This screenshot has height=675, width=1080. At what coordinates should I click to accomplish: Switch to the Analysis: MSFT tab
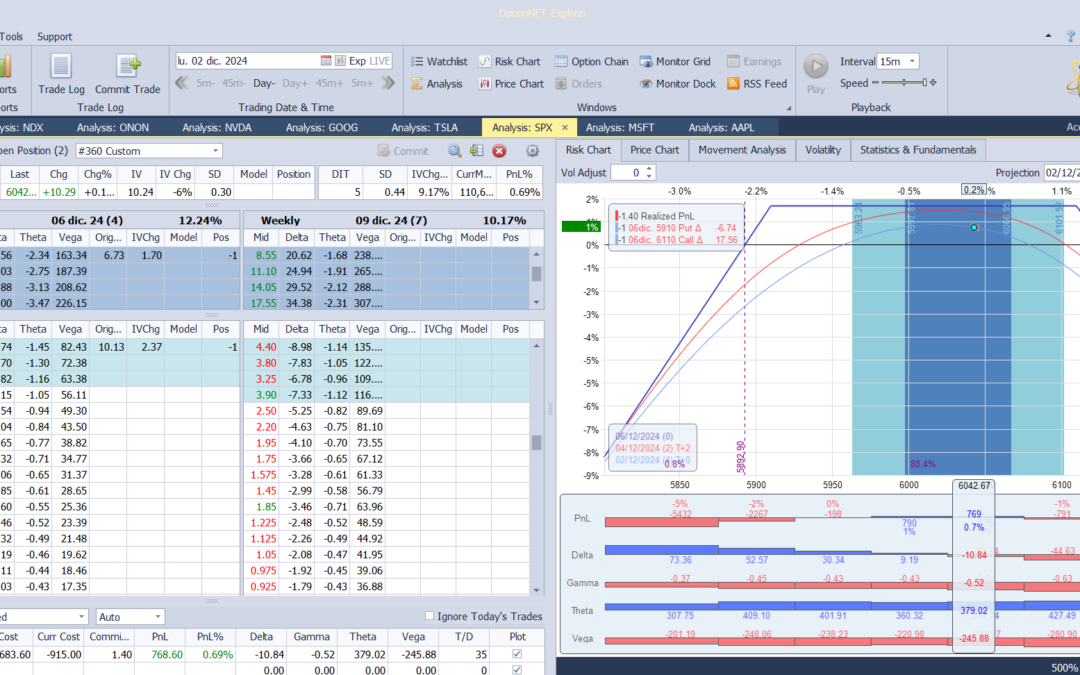[x=620, y=127]
